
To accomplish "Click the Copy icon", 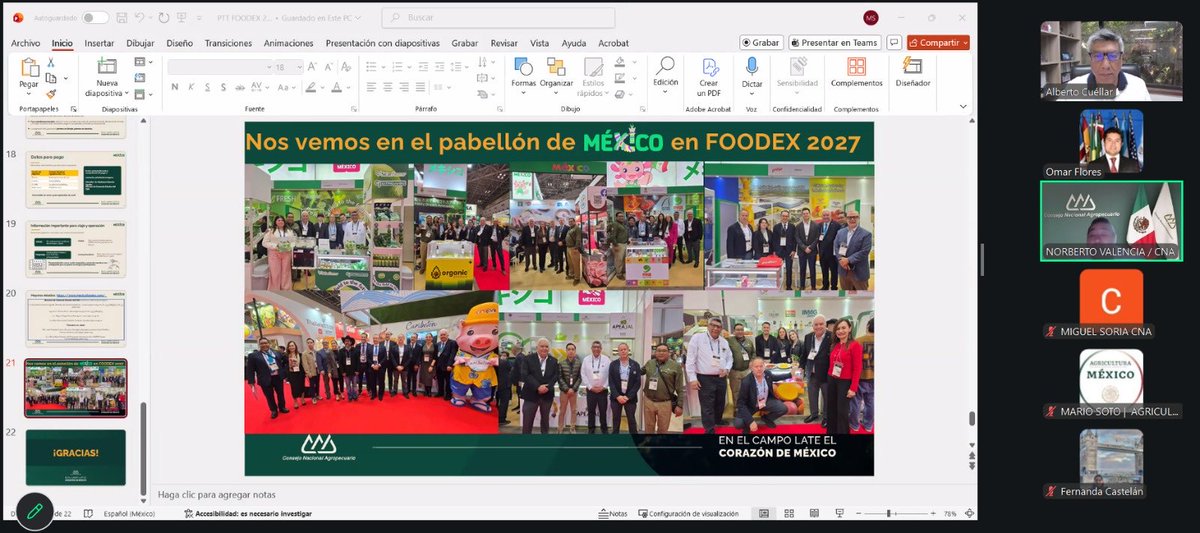I will click(x=51, y=78).
